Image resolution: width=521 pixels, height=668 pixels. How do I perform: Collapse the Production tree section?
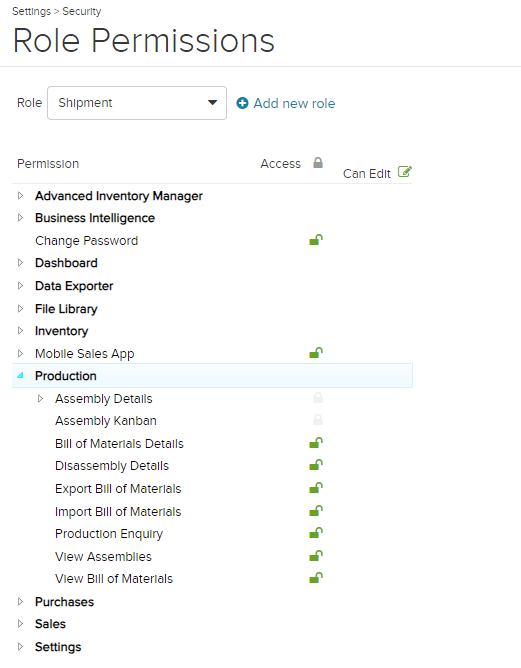20,375
